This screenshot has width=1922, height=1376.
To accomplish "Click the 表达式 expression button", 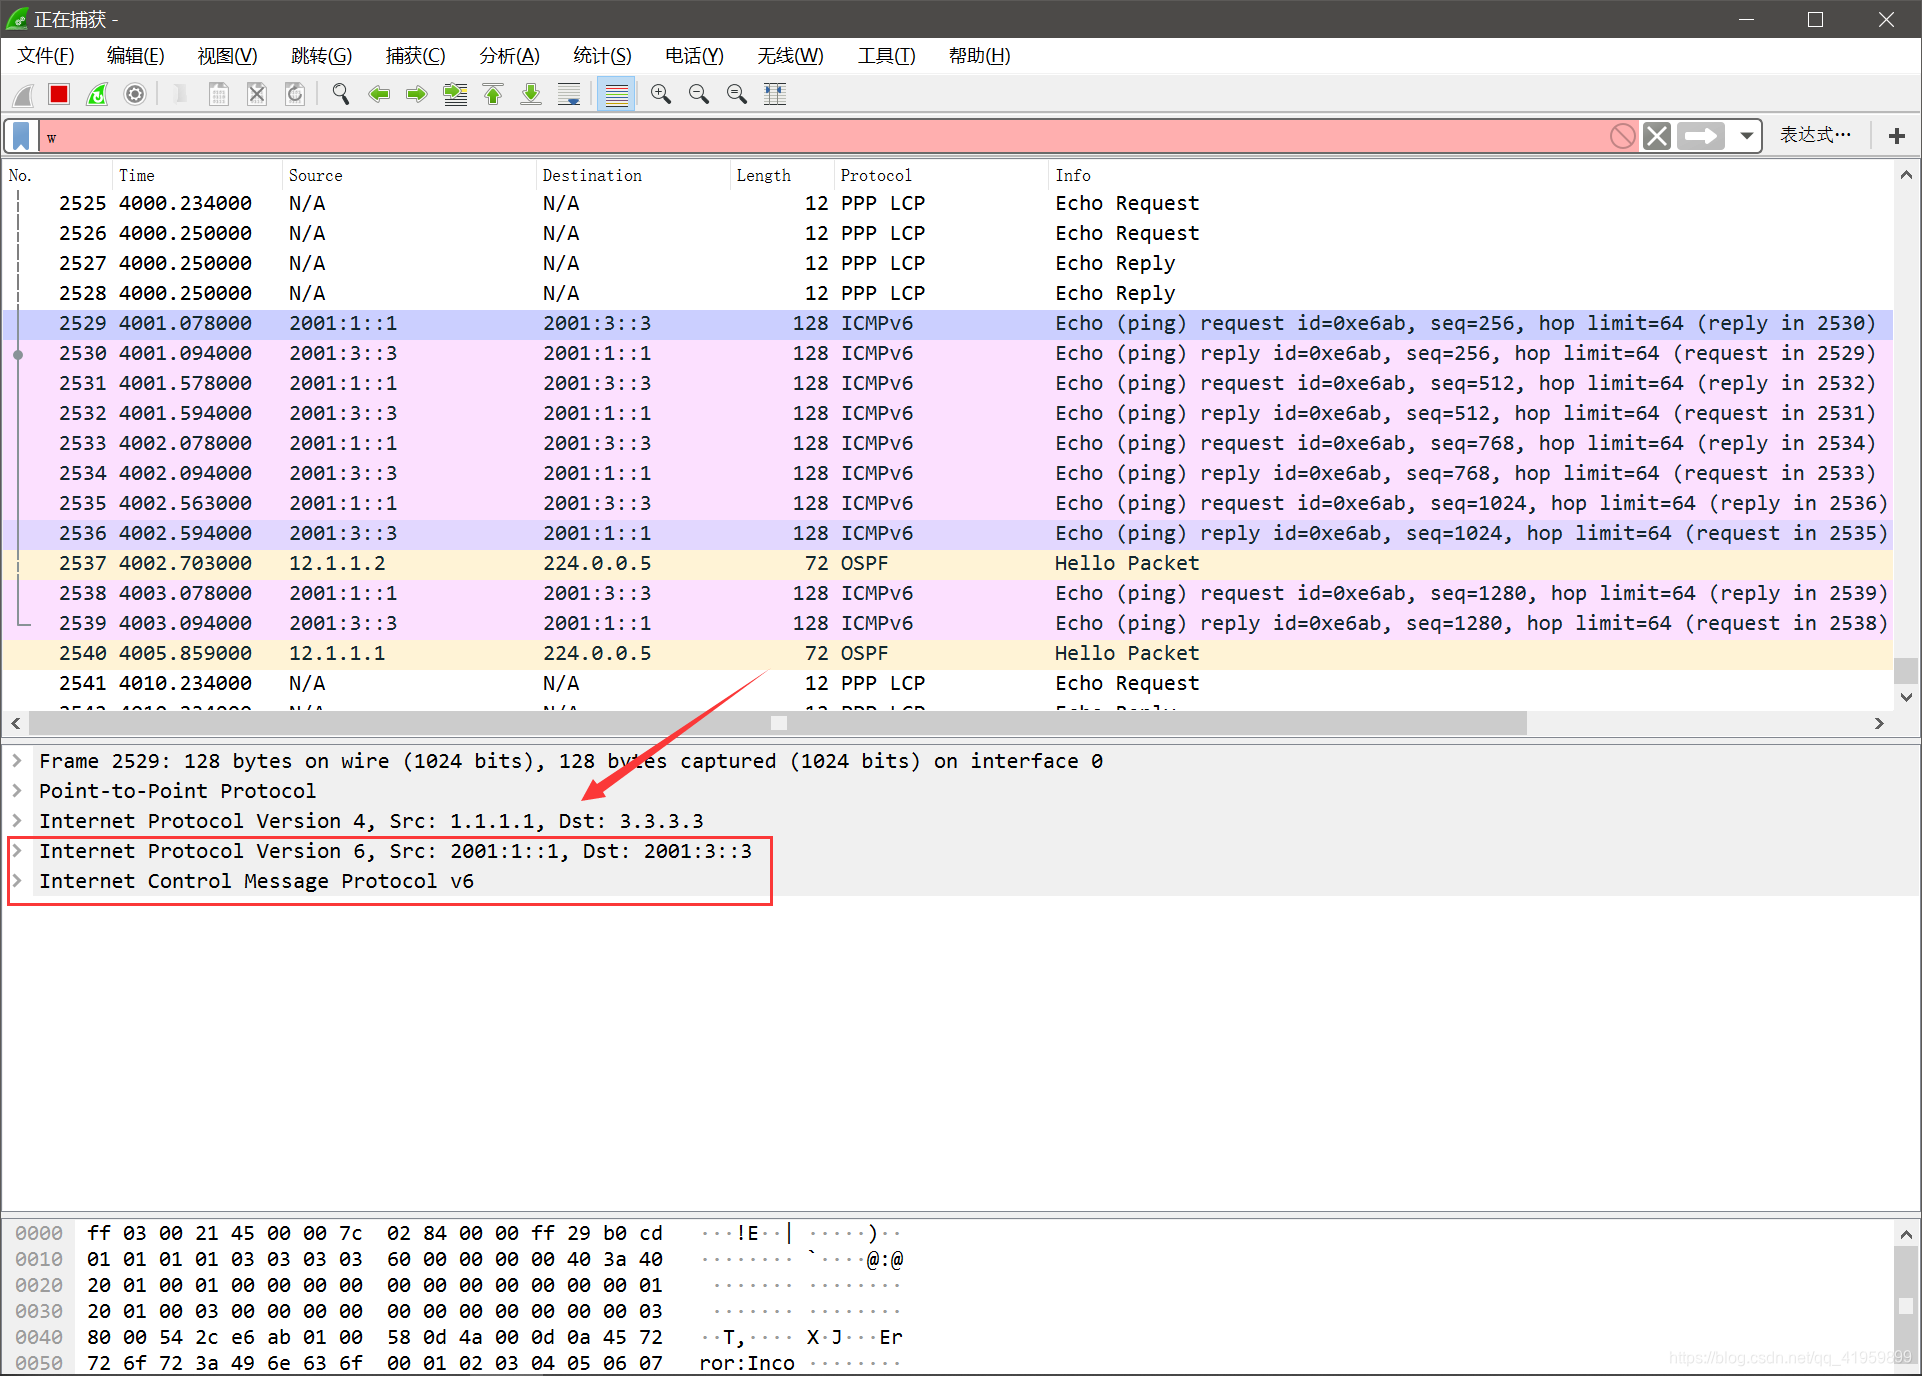I will coord(1814,135).
